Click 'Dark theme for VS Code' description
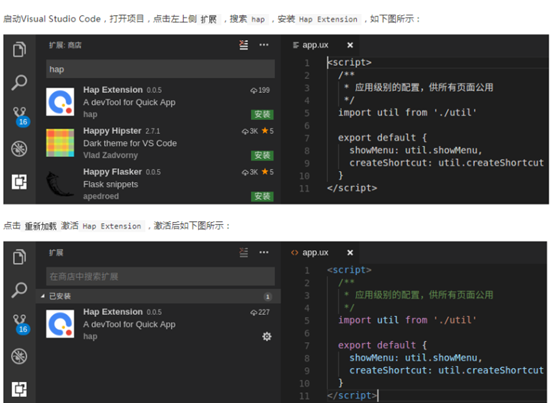 pos(130,143)
